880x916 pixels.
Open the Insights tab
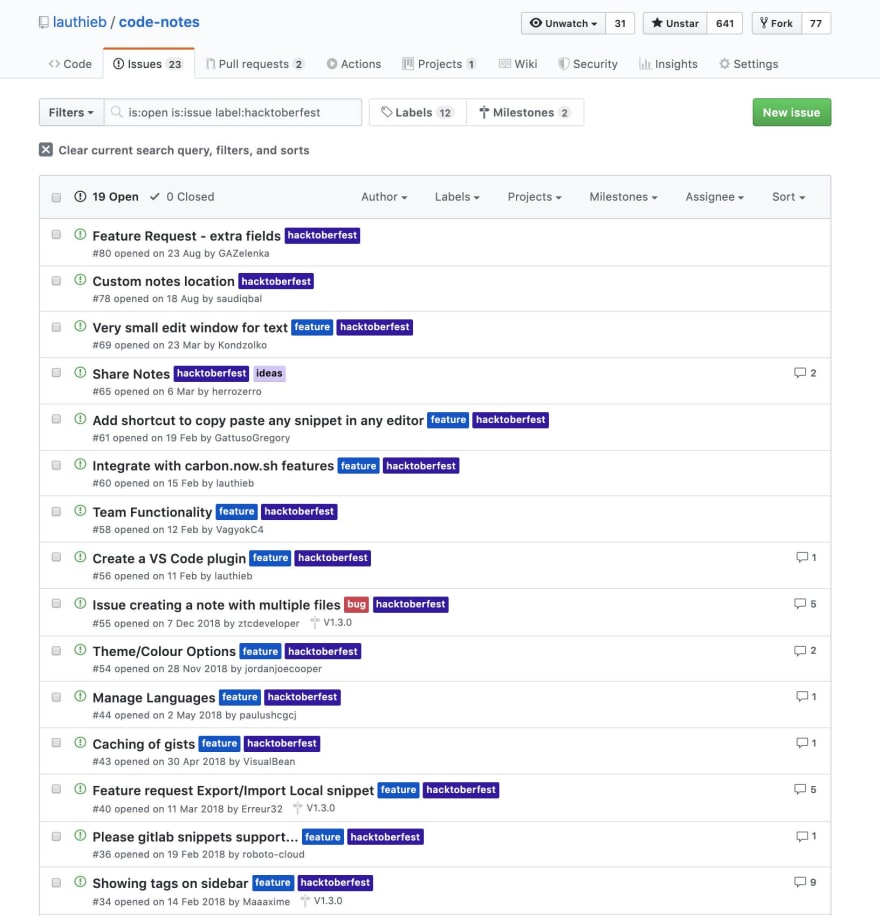pyautogui.click(x=668, y=64)
